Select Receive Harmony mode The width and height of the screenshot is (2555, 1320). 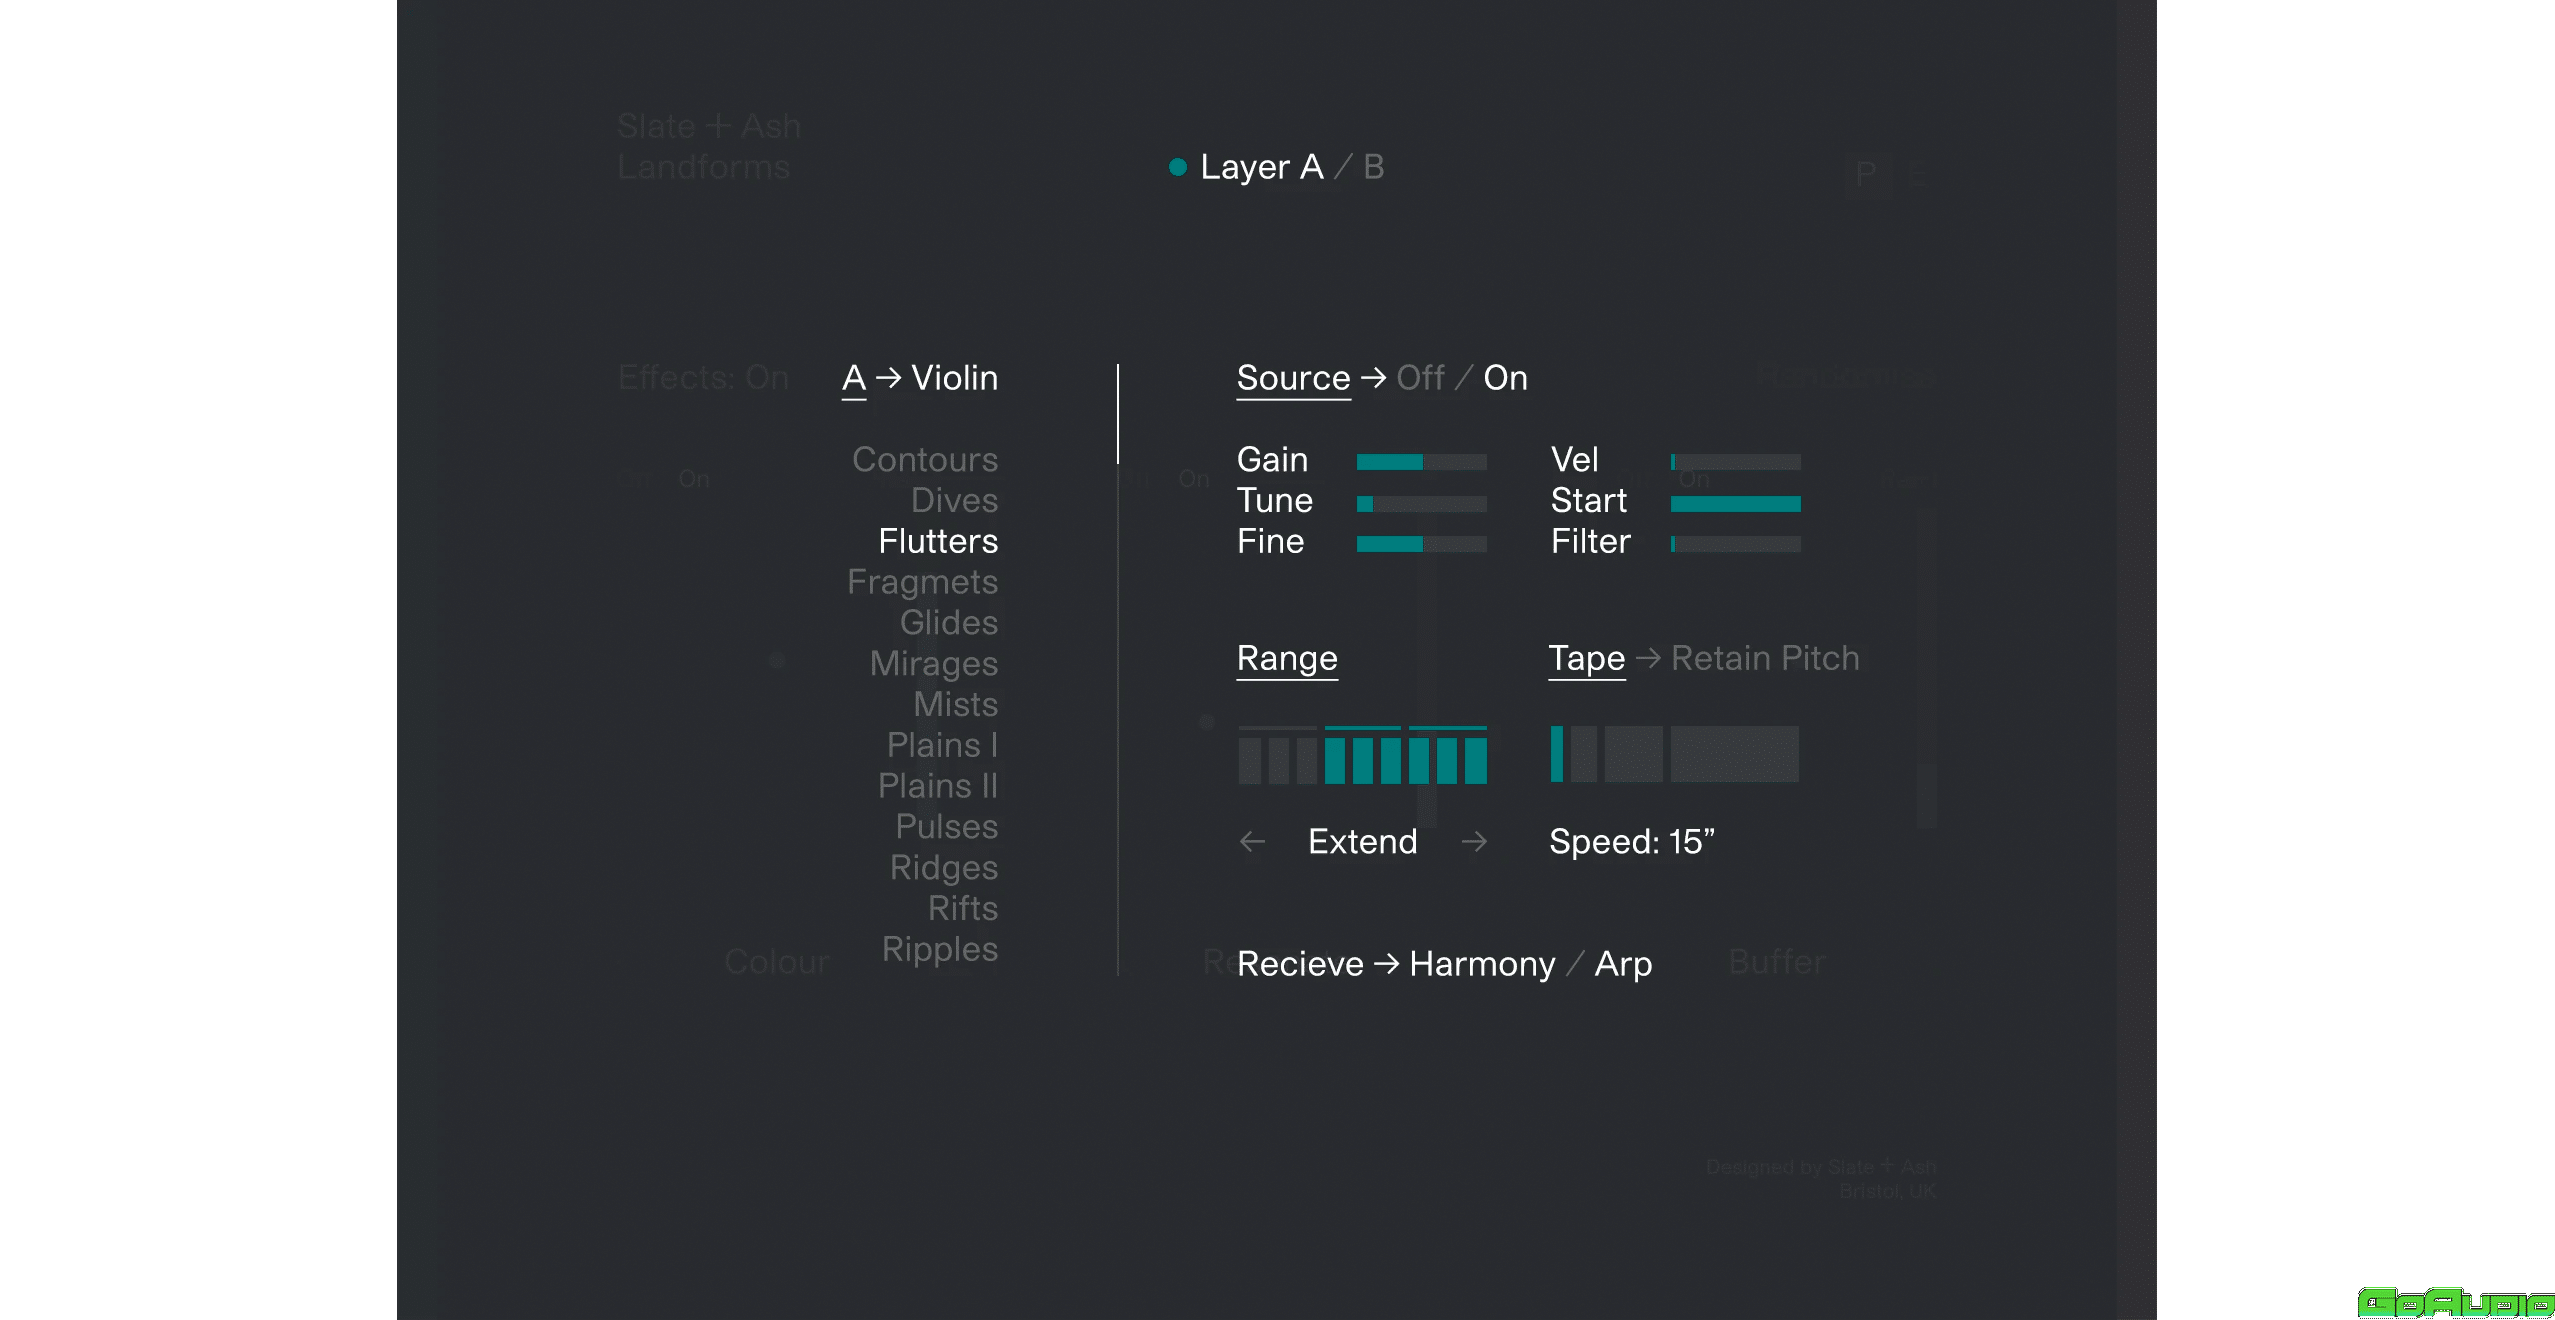click(x=1482, y=964)
